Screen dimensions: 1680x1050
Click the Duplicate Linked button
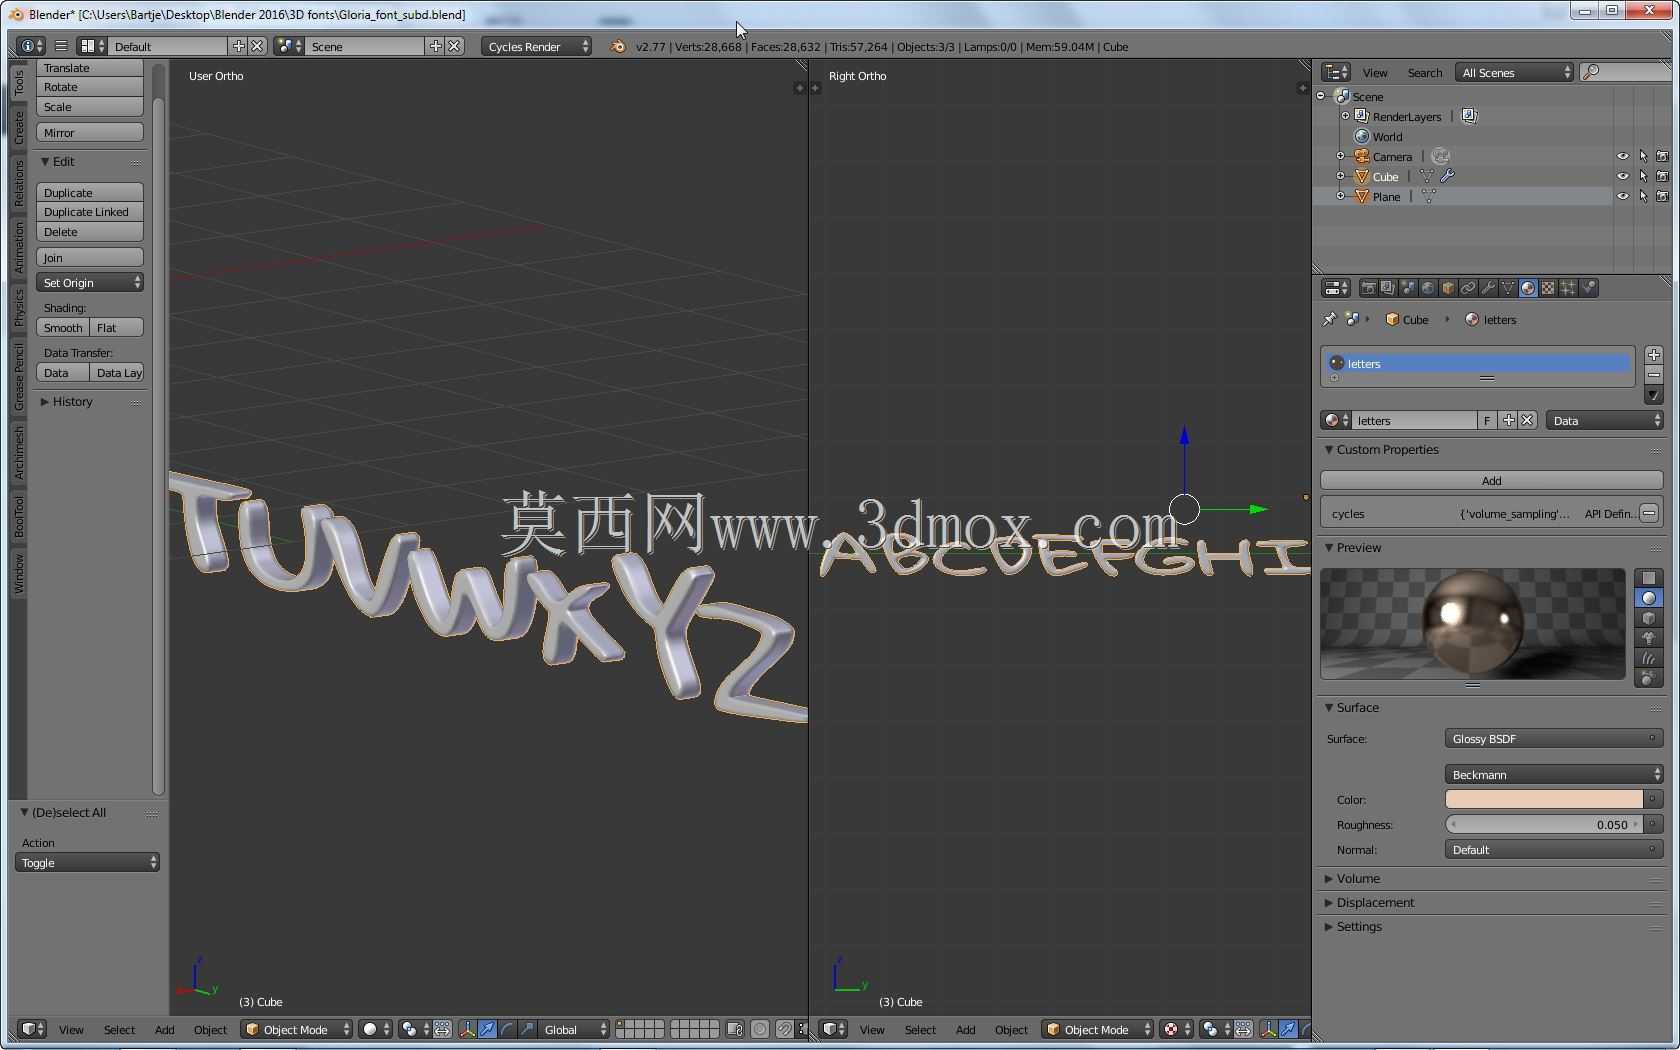pos(90,212)
